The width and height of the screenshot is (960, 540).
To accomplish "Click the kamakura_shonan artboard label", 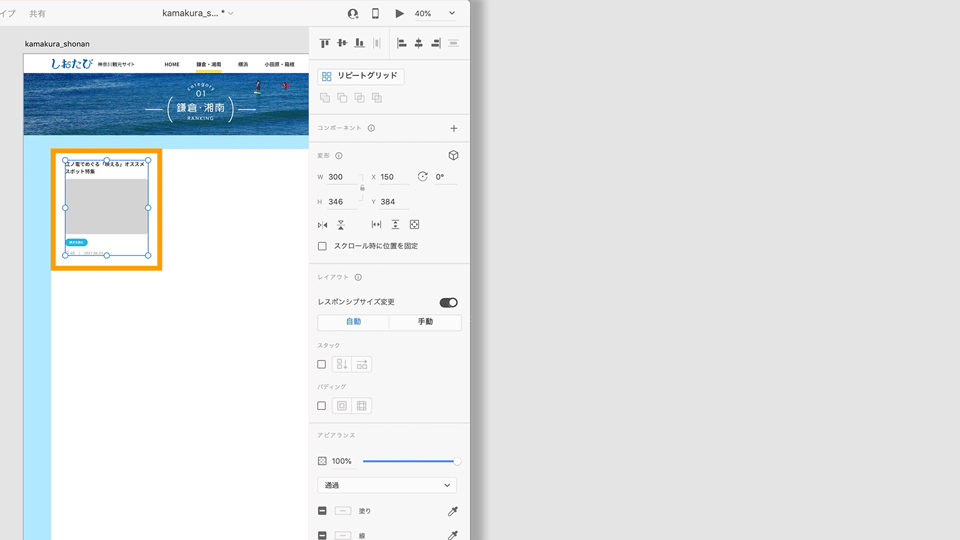I will click(57, 44).
